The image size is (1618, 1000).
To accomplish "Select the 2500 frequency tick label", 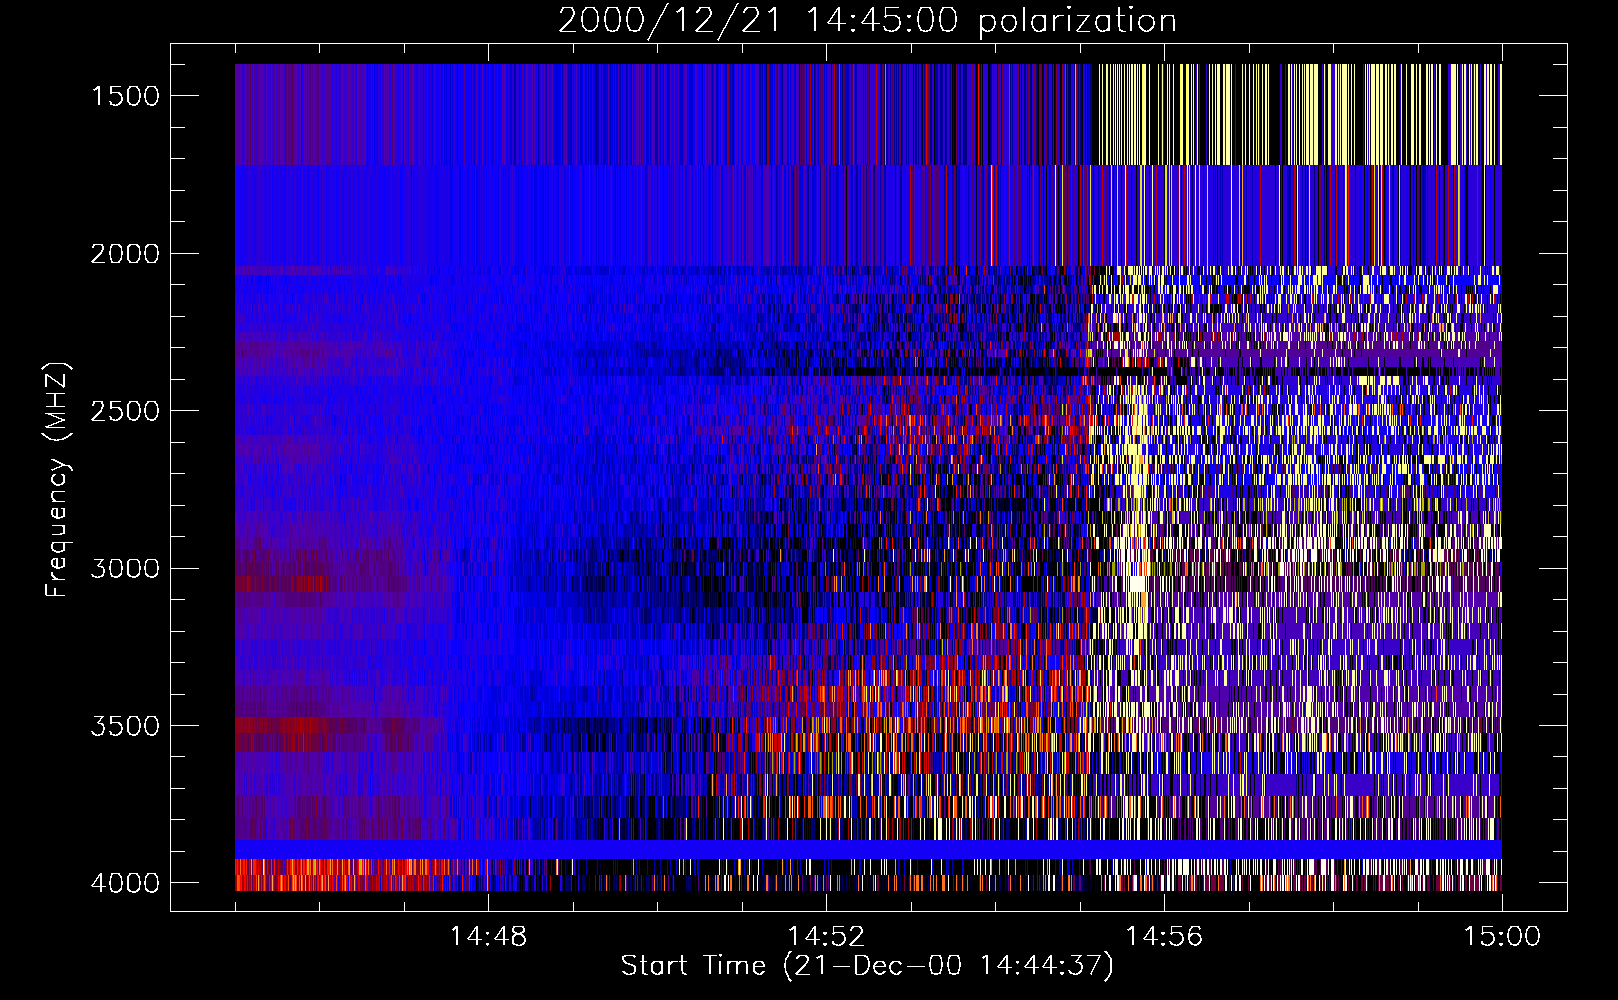I will 125,411.
